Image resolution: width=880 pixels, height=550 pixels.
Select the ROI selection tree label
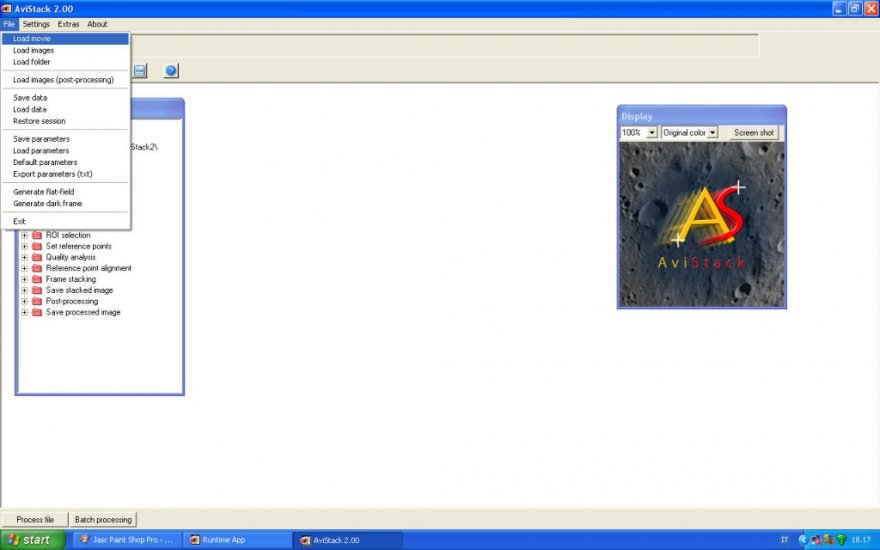68,235
